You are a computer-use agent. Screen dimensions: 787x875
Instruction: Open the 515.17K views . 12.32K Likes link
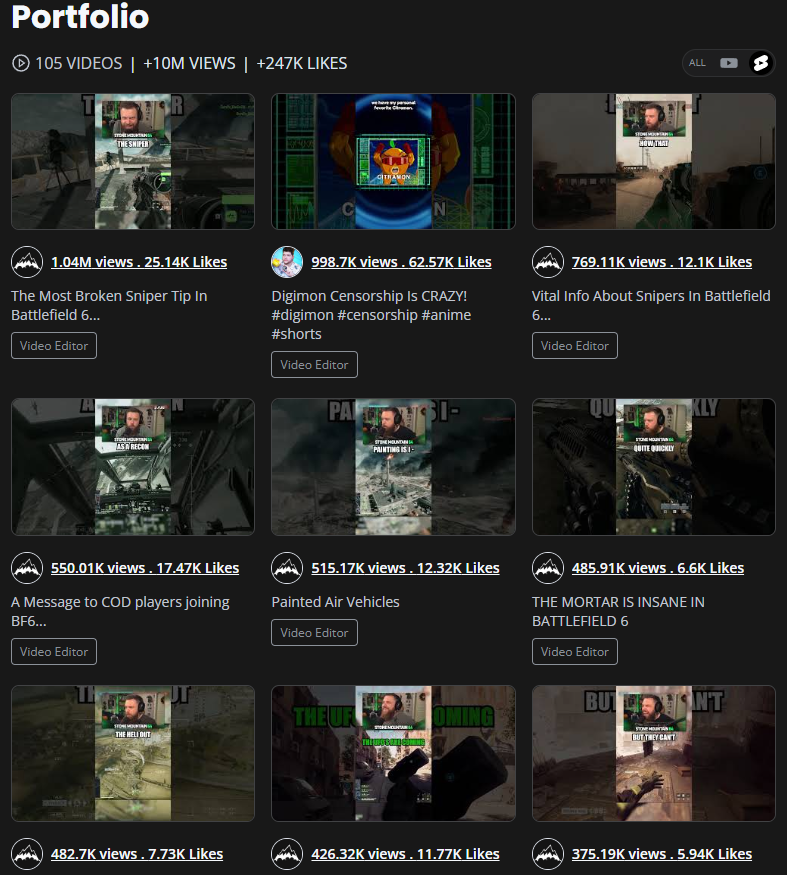pyautogui.click(x=405, y=568)
